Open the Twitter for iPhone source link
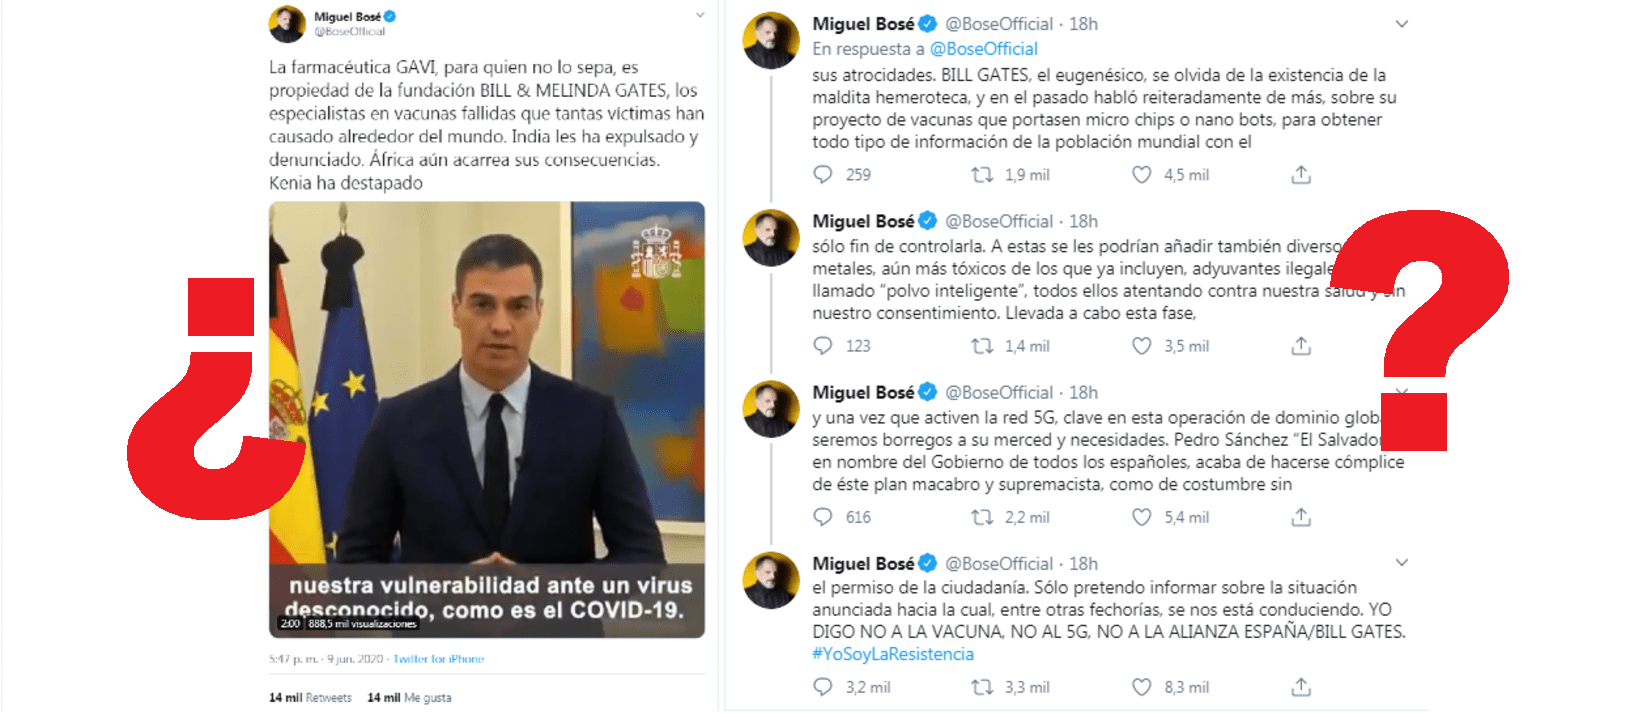The image size is (1652, 714). pyautogui.click(x=438, y=659)
